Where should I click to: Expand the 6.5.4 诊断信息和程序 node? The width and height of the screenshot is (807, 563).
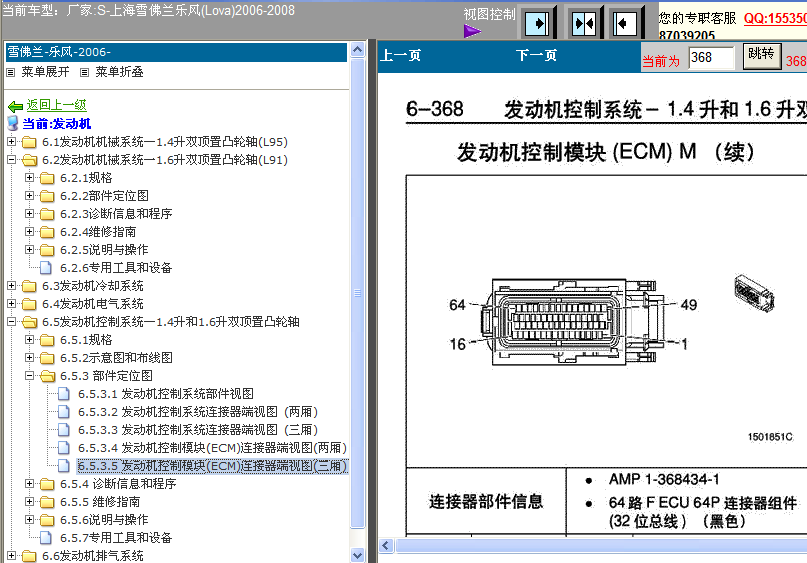coord(29,484)
